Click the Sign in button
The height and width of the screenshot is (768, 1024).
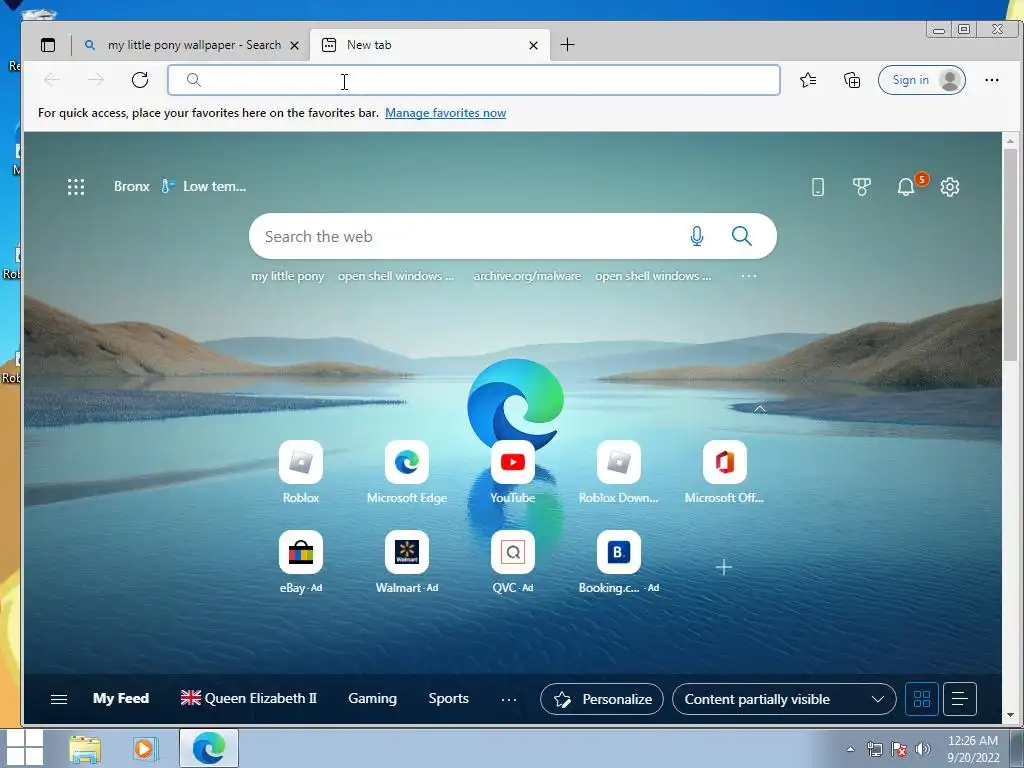[921, 80]
